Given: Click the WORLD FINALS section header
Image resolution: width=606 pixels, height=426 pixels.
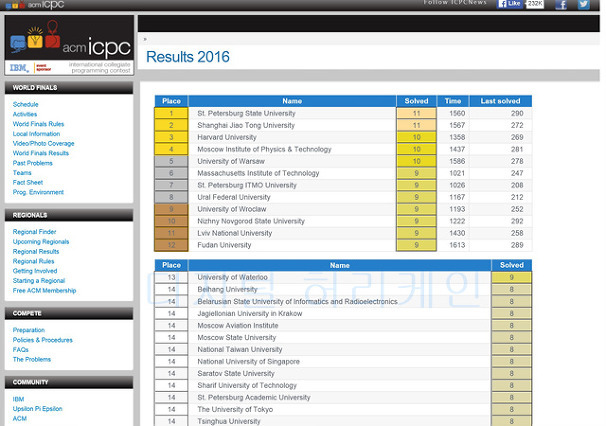Looking at the screenshot, I should 69,88.
